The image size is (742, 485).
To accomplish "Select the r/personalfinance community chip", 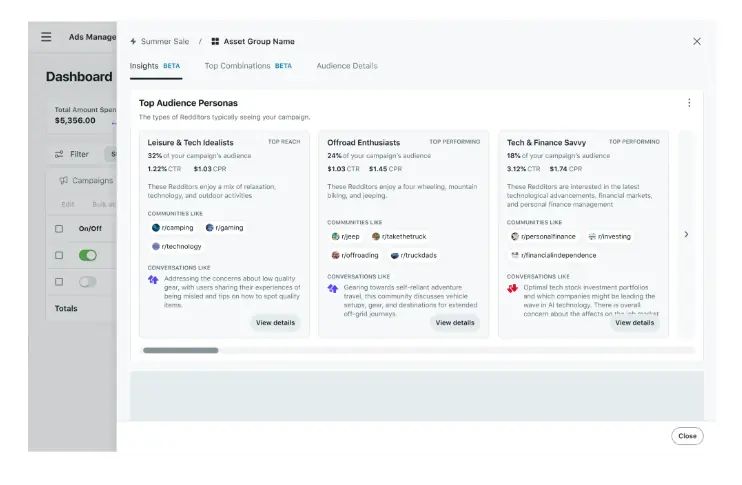I will click(543, 237).
